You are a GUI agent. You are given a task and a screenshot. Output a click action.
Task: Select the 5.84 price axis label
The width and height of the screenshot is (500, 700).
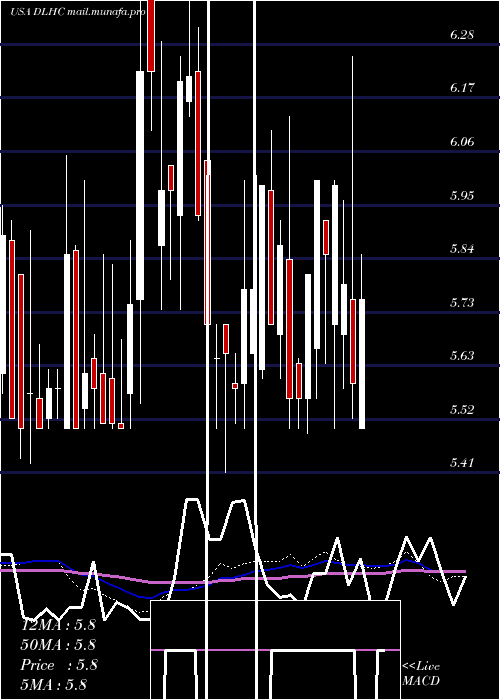point(462,249)
